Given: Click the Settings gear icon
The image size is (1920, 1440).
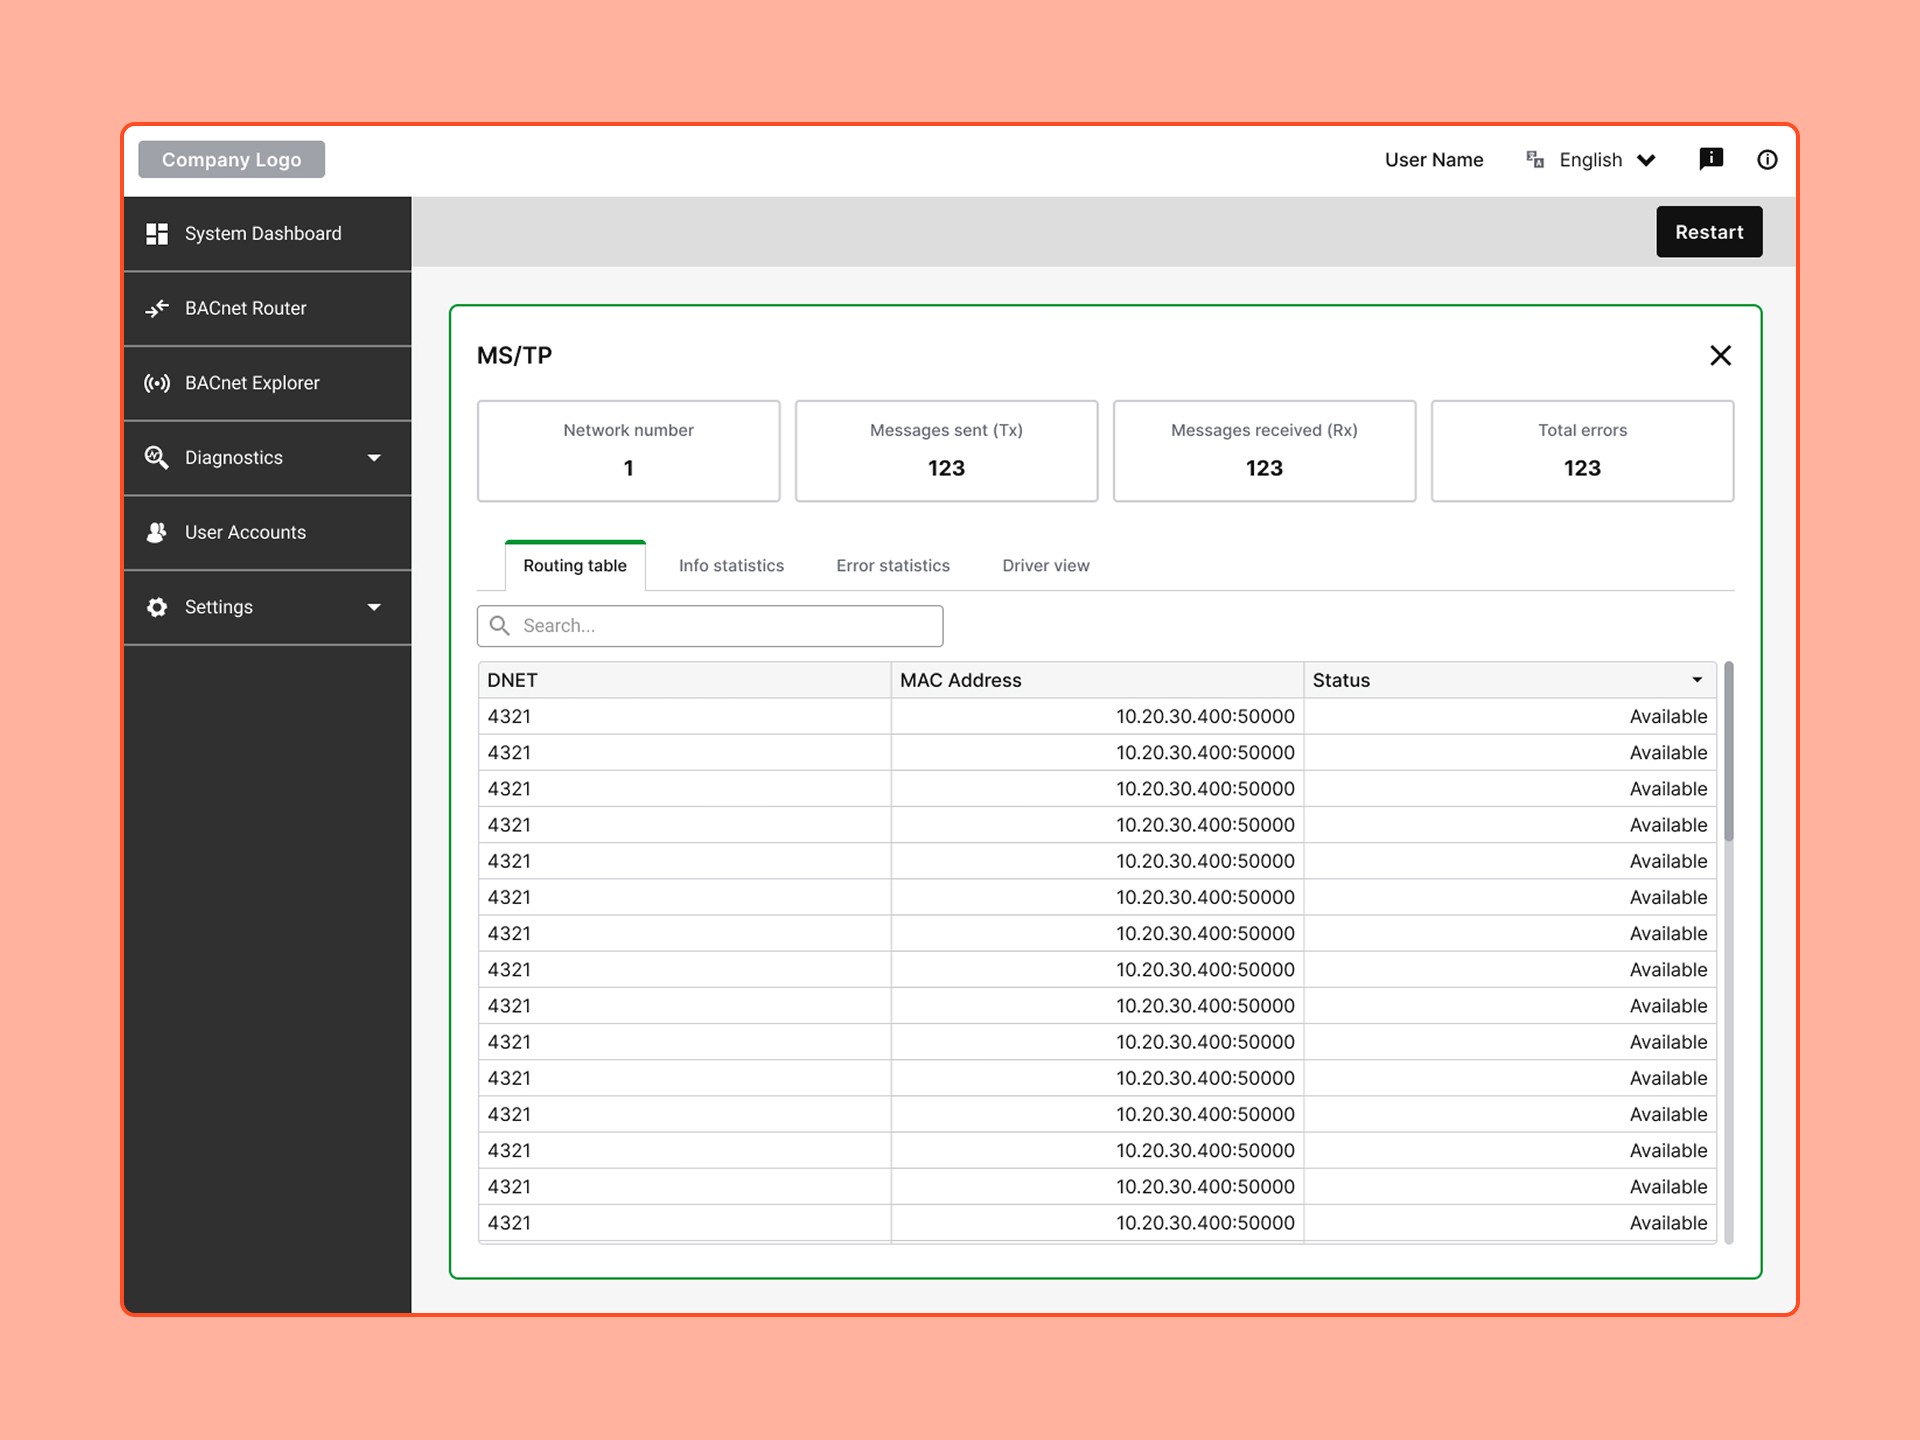Looking at the screenshot, I should pyautogui.click(x=157, y=607).
